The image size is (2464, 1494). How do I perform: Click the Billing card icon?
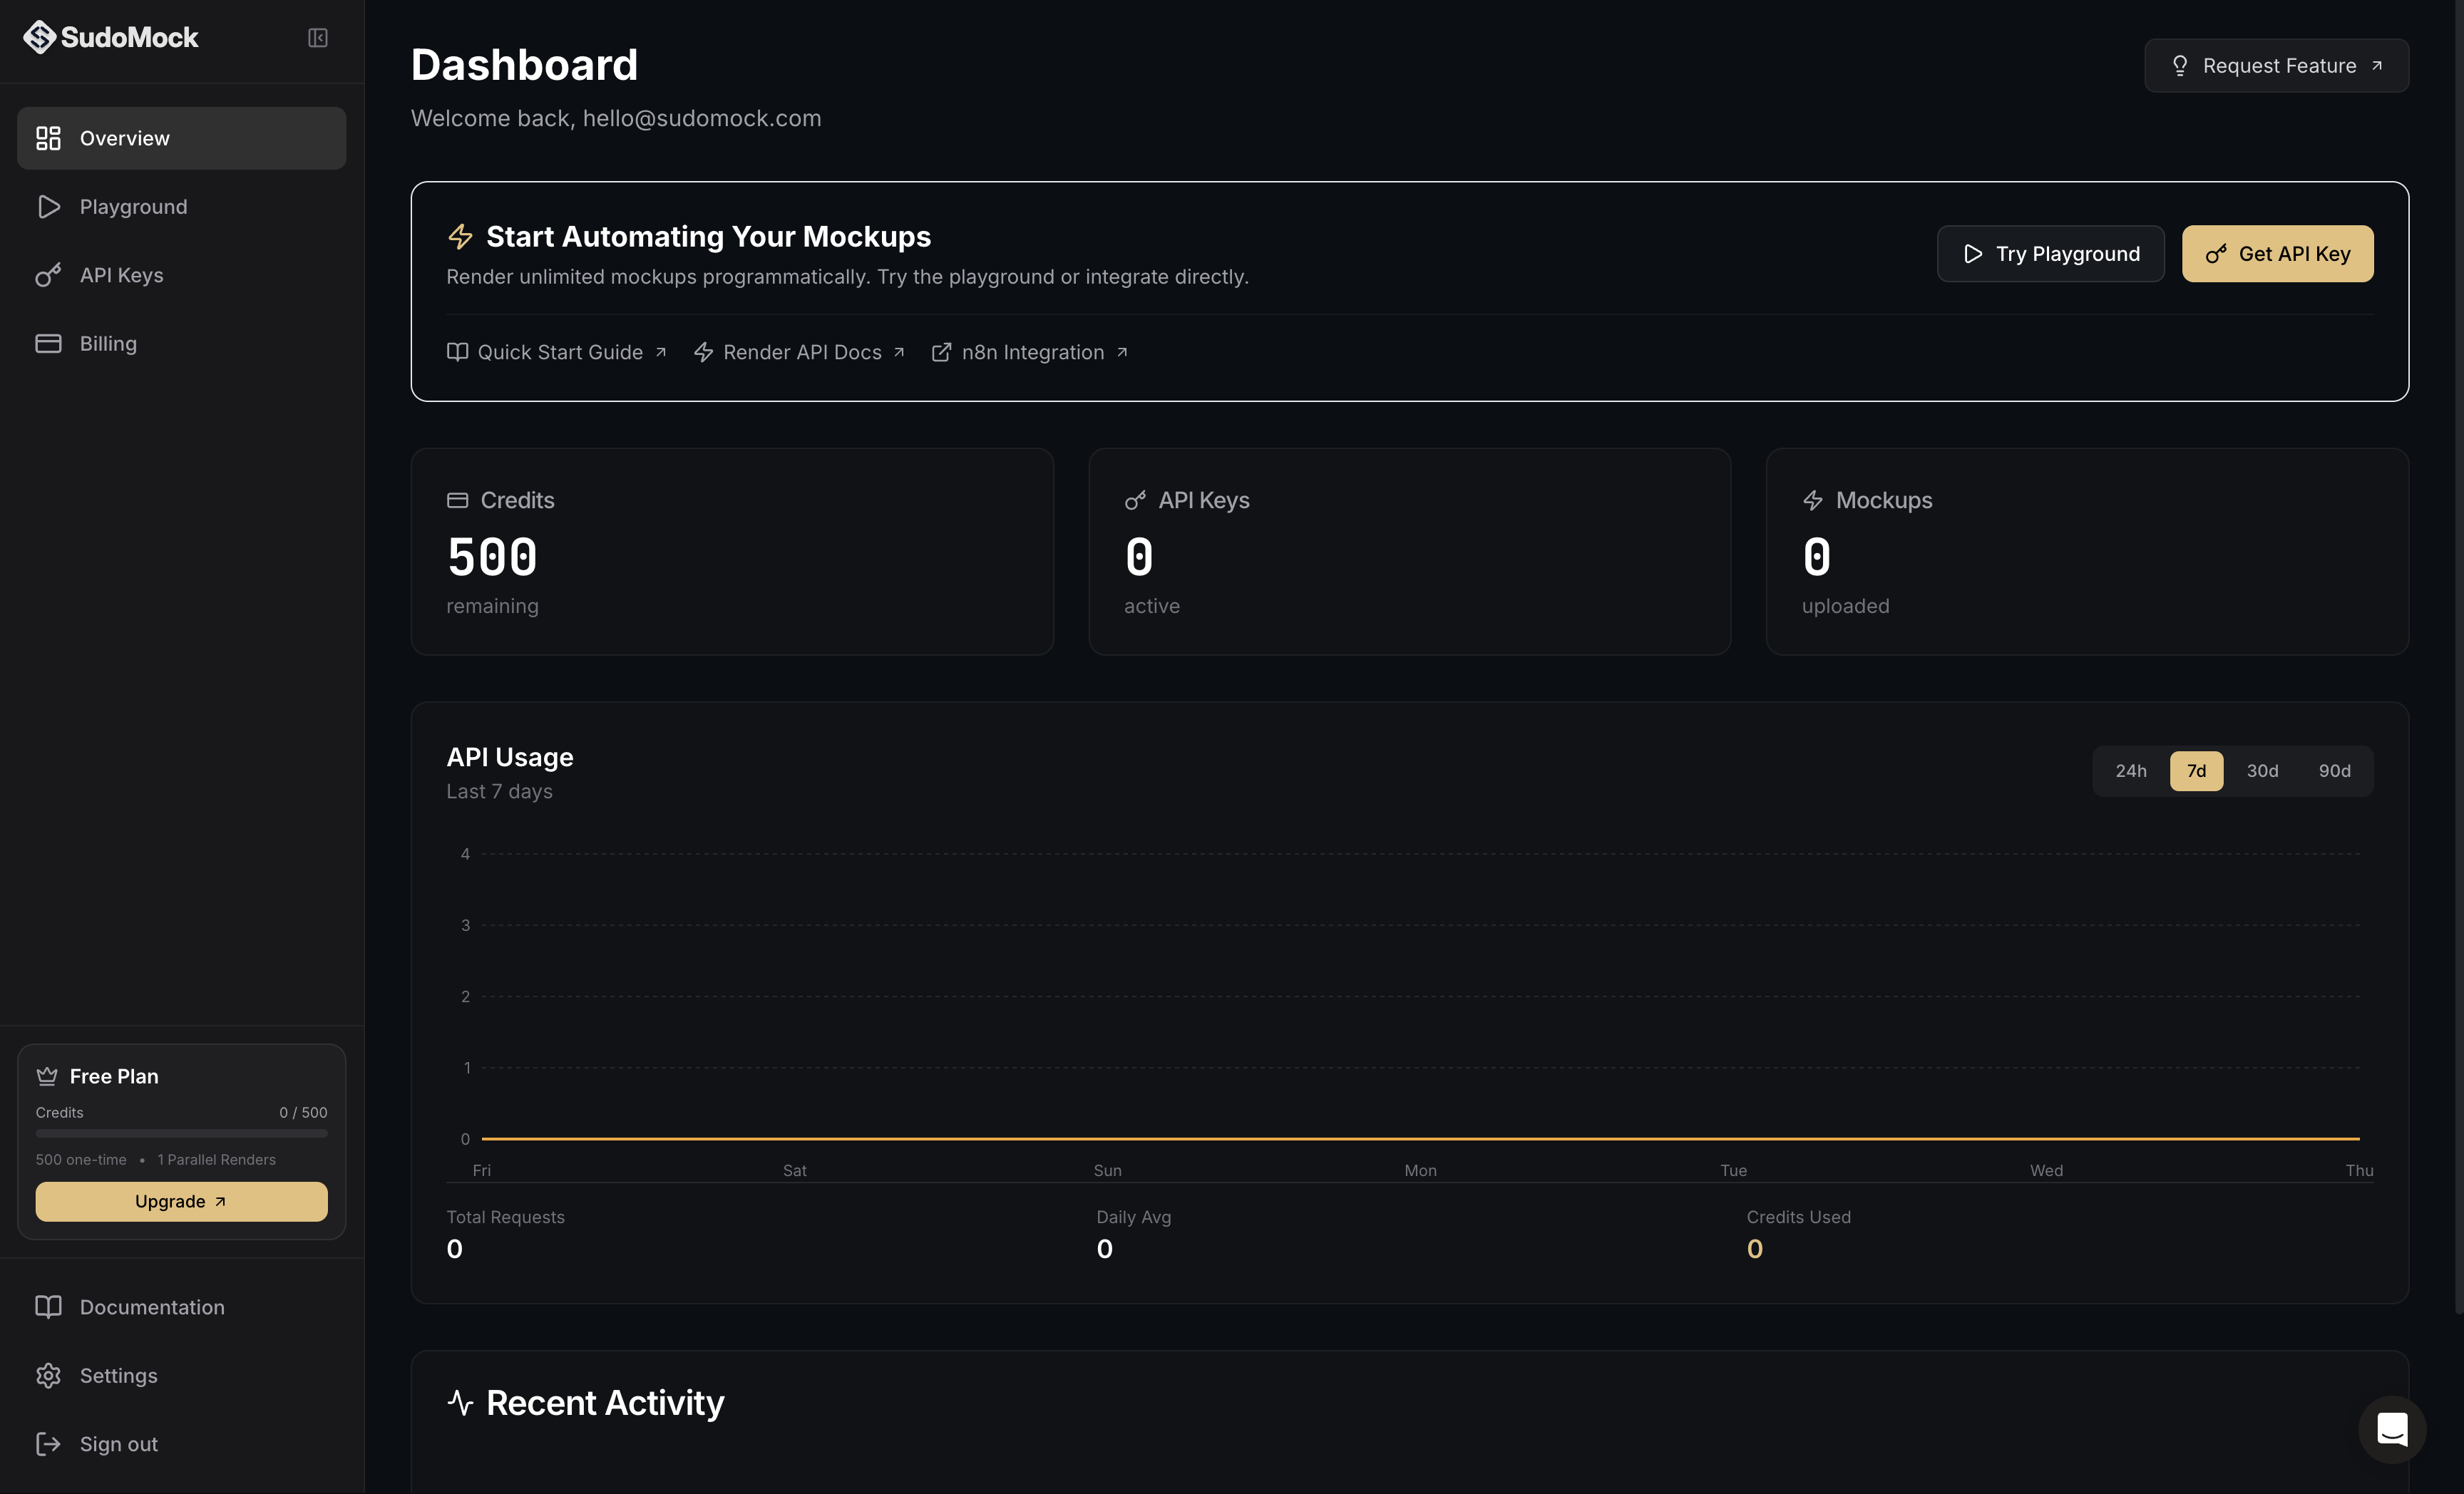[48, 343]
